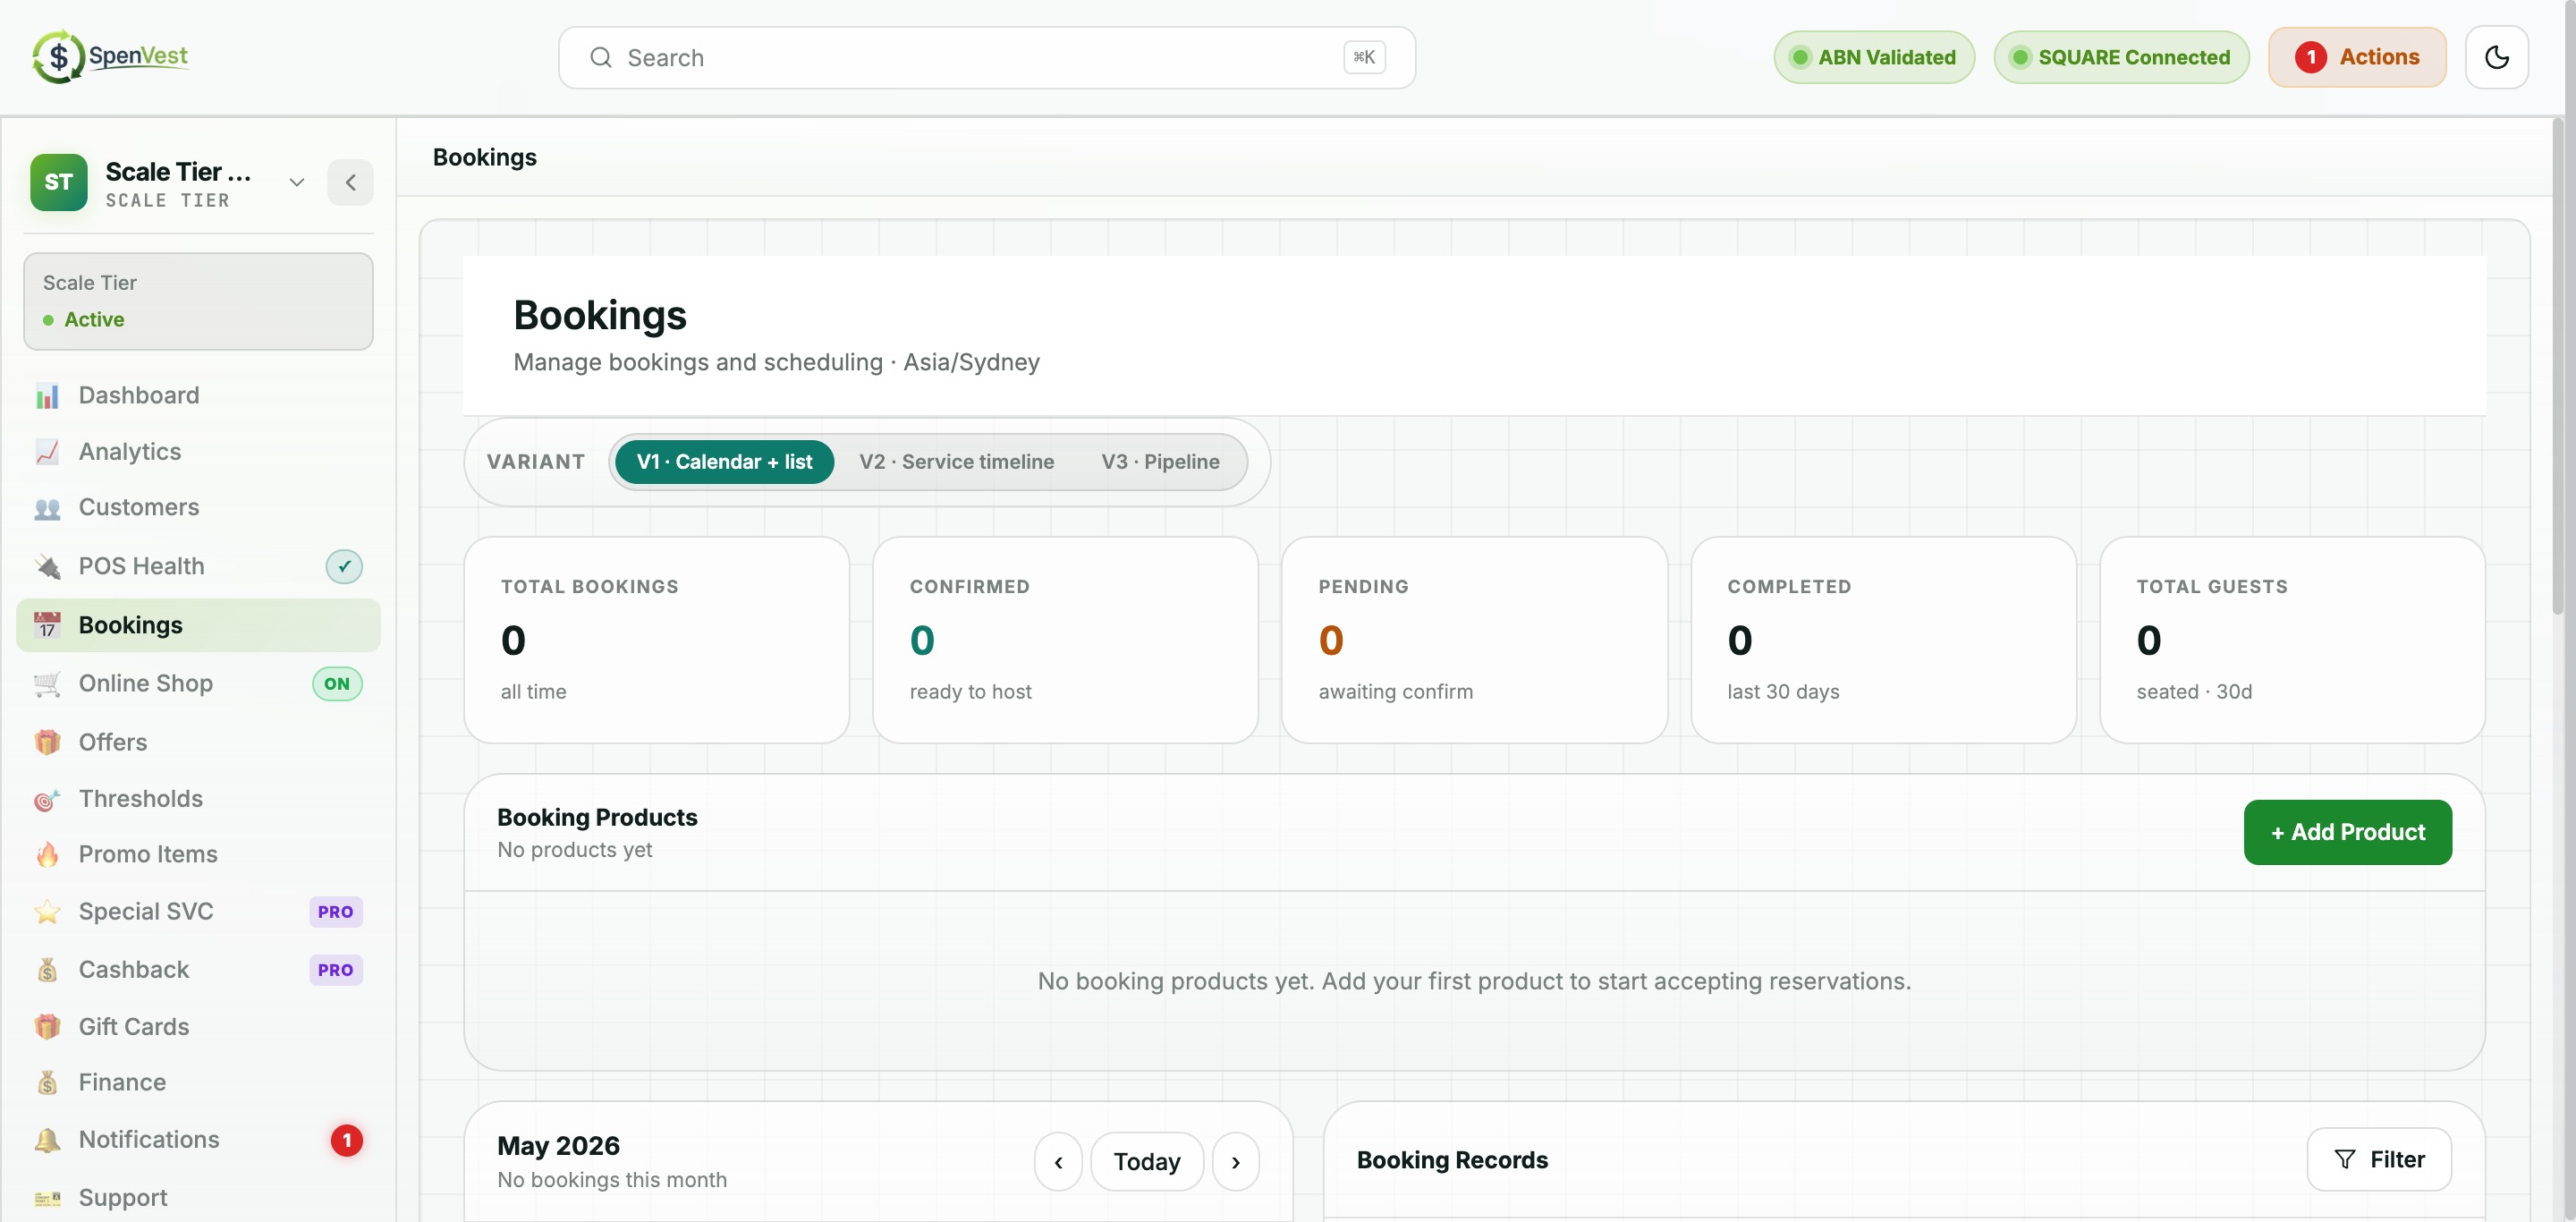Viewport: 2576px width, 1222px height.
Task: Click the Online Shop cart icon
Action: pos(47,684)
